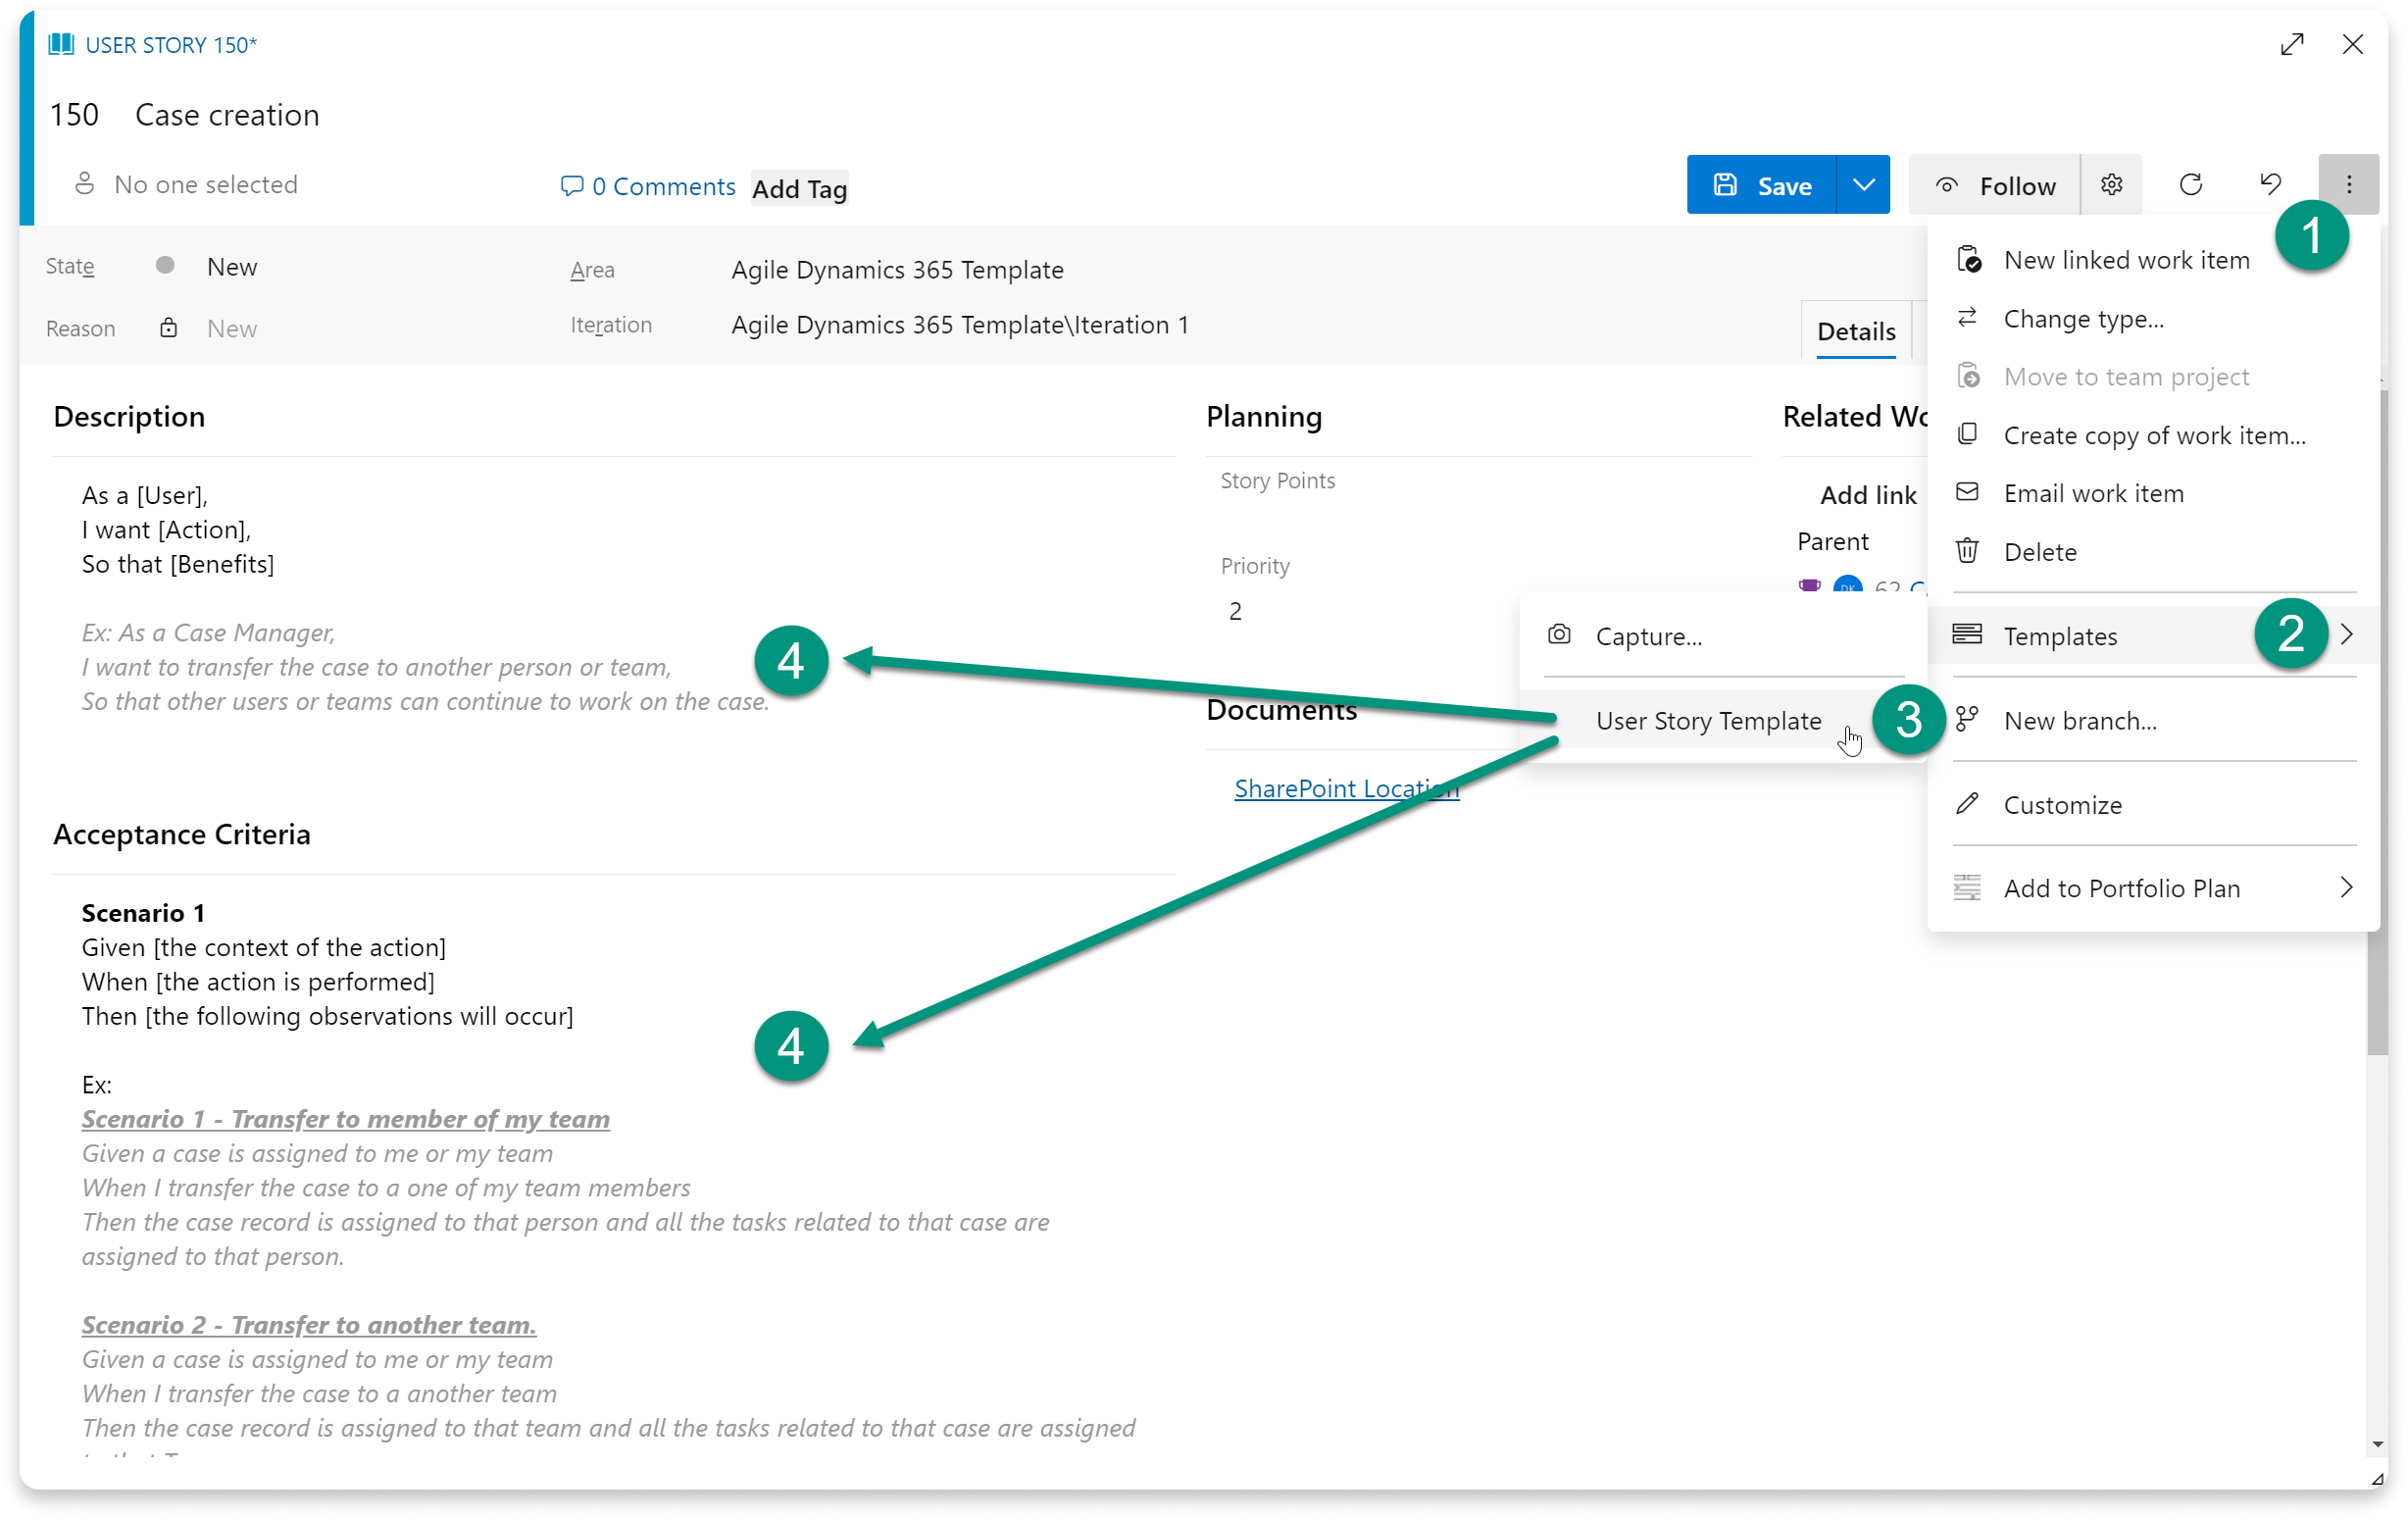Click the trash icon beside Delete
The image size is (2408, 1519).
[1967, 551]
